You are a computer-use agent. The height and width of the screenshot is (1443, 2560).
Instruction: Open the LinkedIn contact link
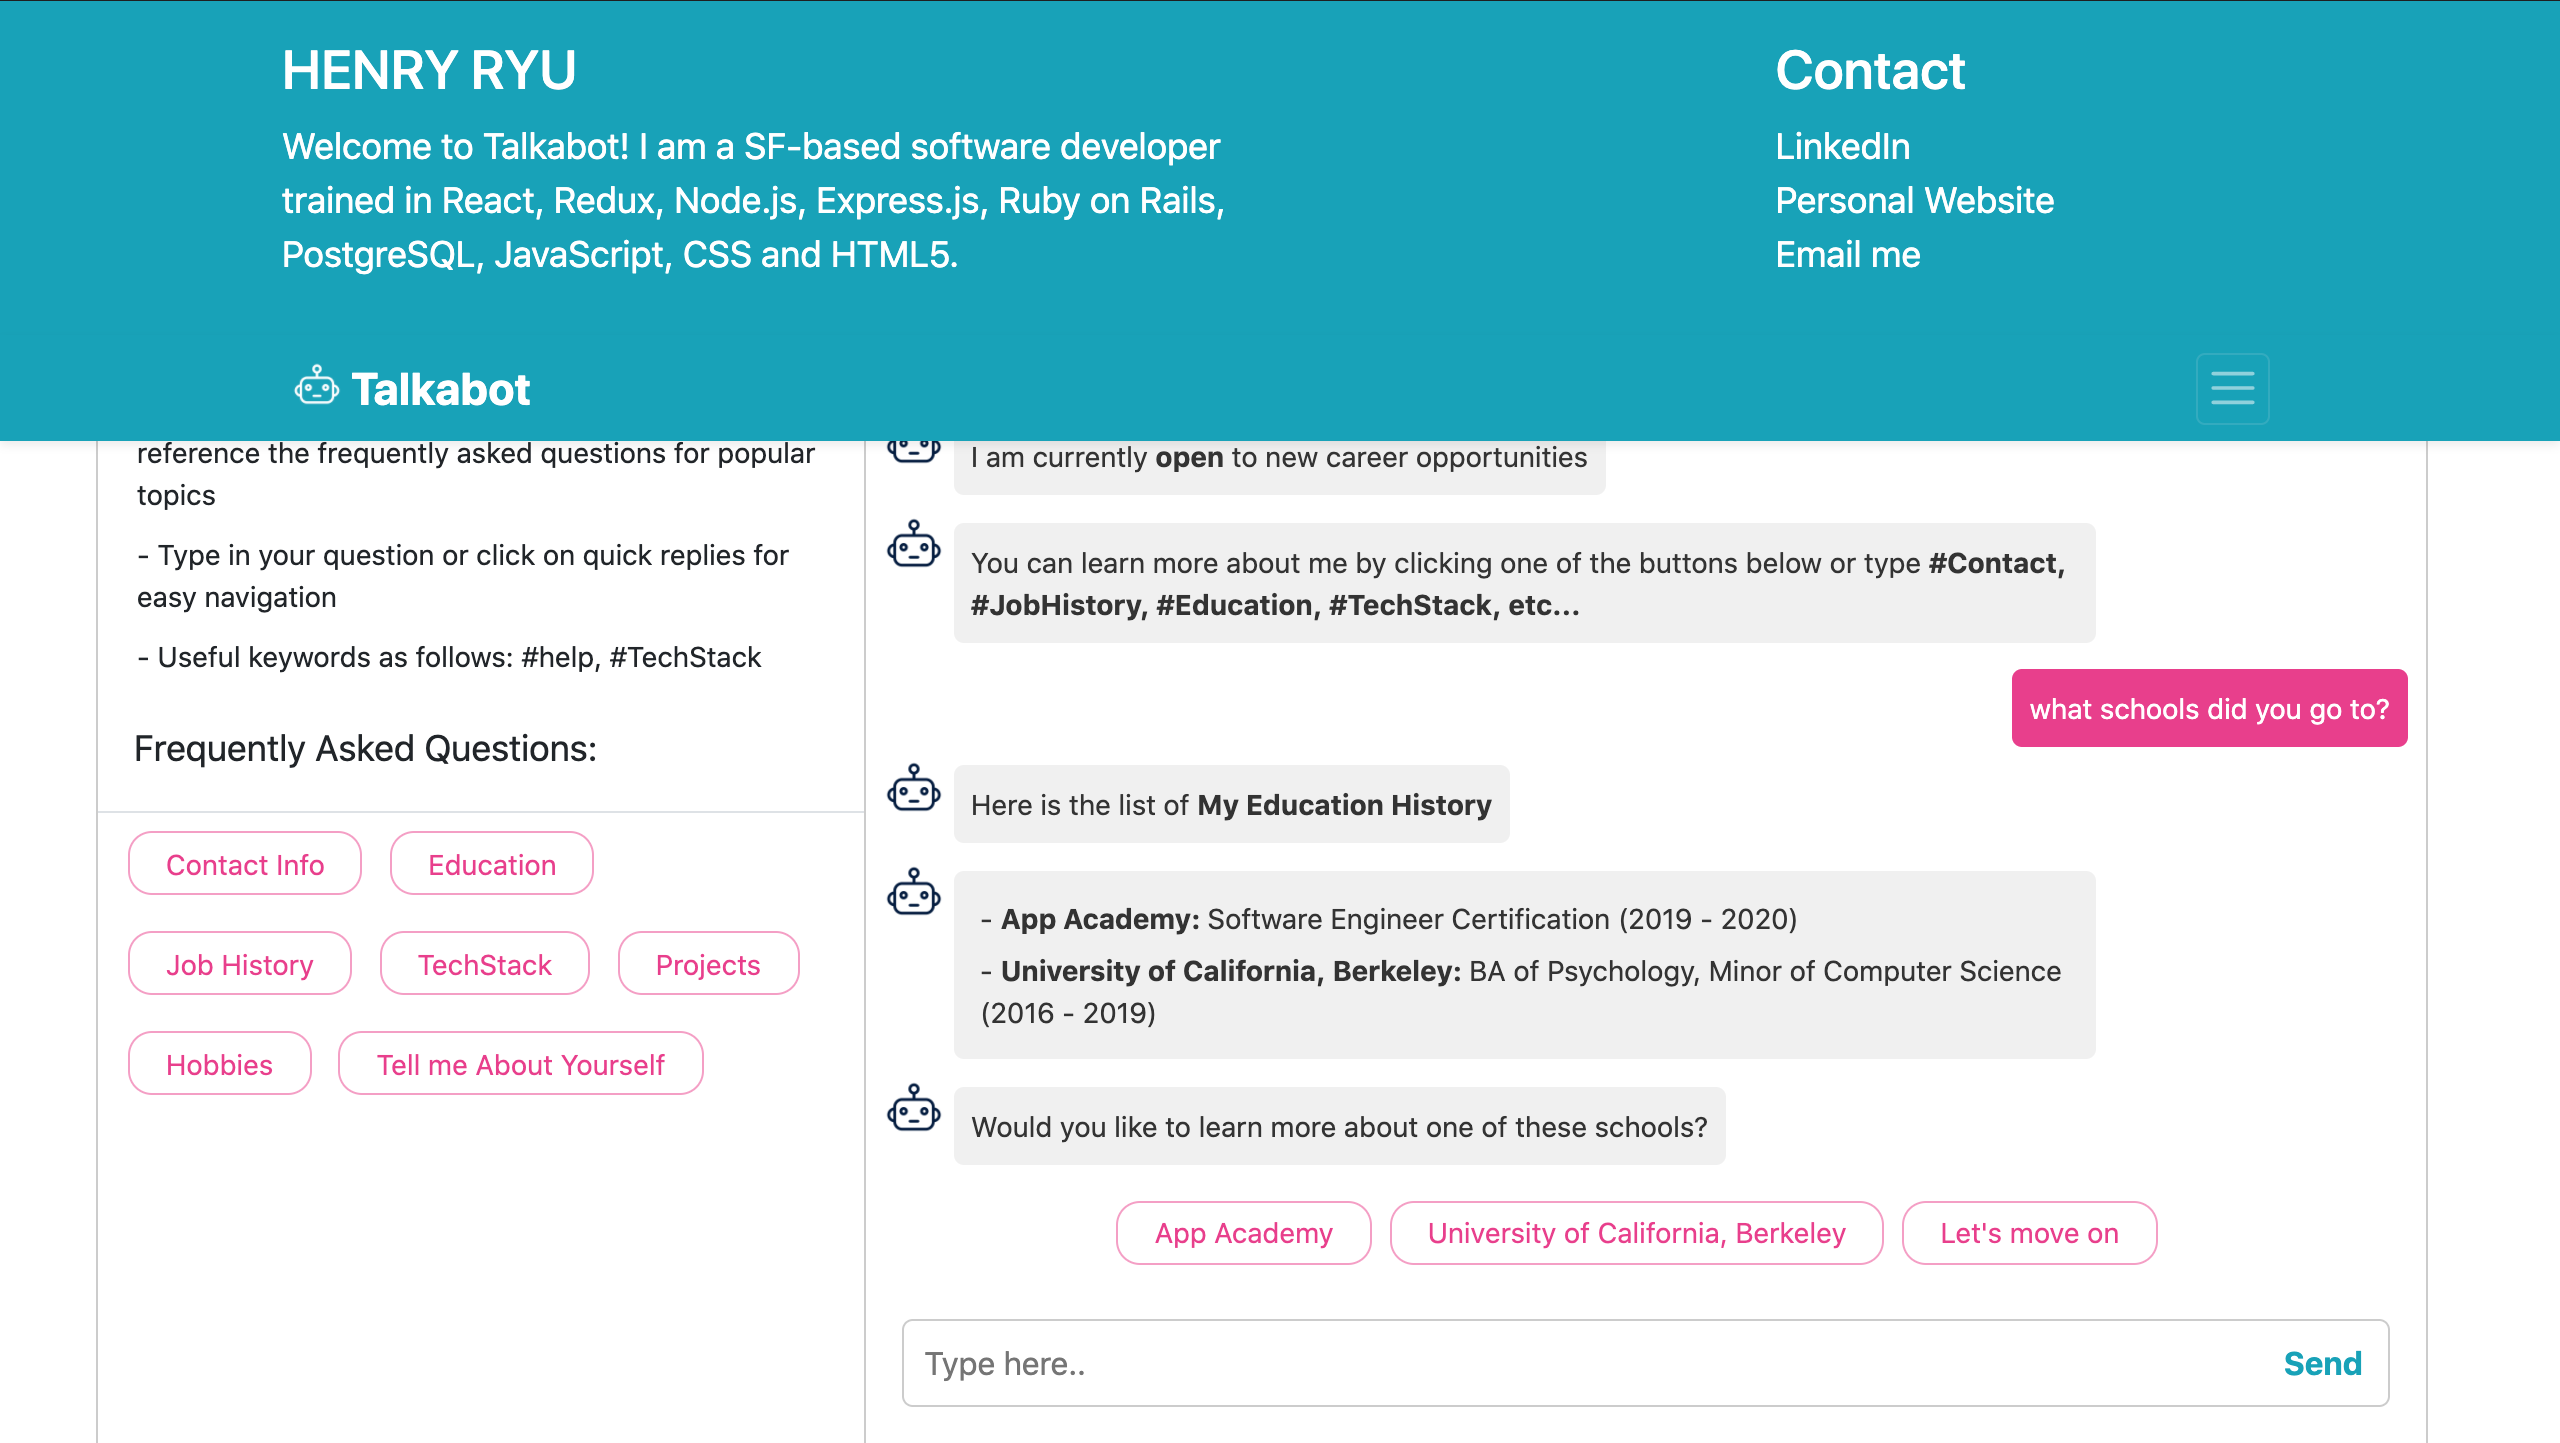(x=1842, y=147)
